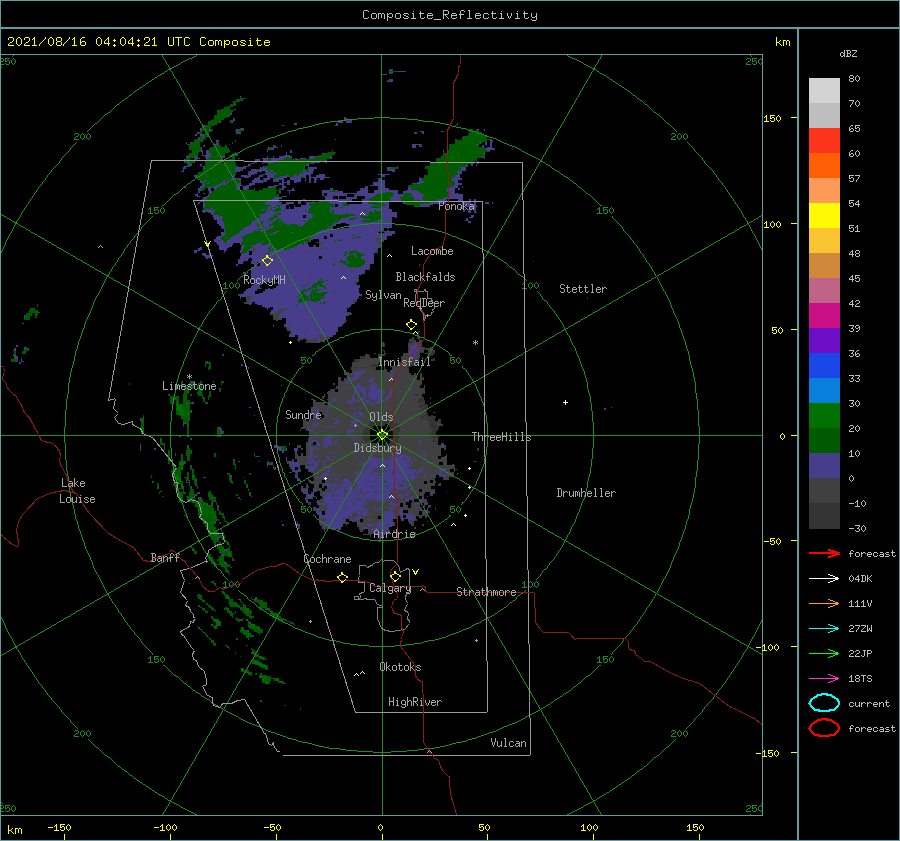Click the yellow diamond marker below Cochrane
This screenshot has height=841, width=900.
click(343, 578)
